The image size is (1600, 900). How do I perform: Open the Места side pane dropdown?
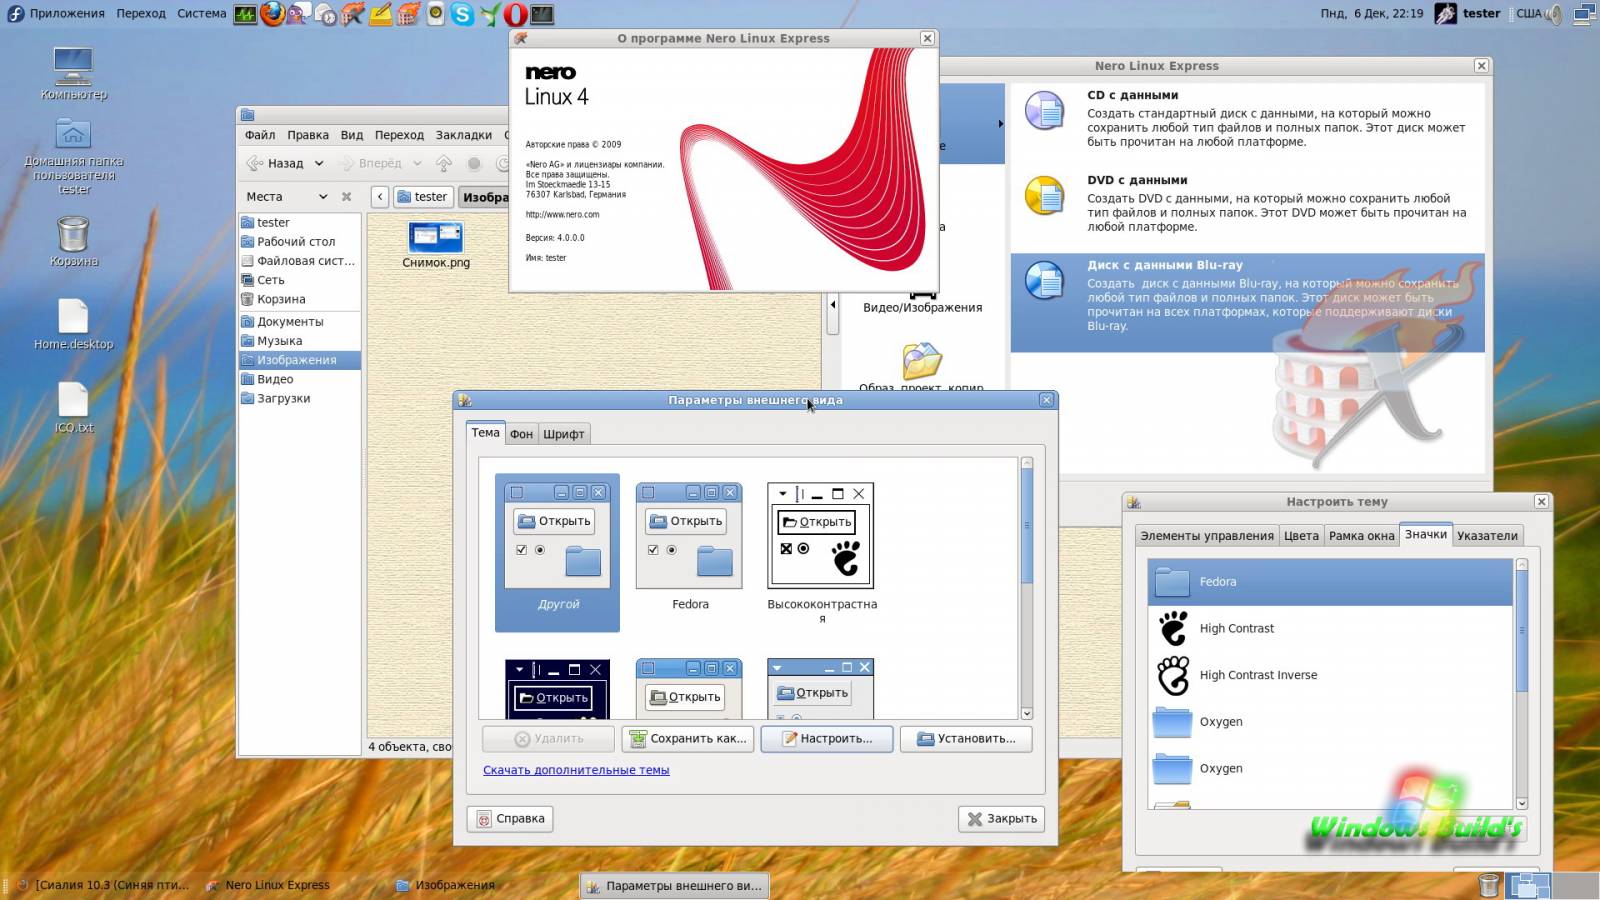[x=323, y=197]
